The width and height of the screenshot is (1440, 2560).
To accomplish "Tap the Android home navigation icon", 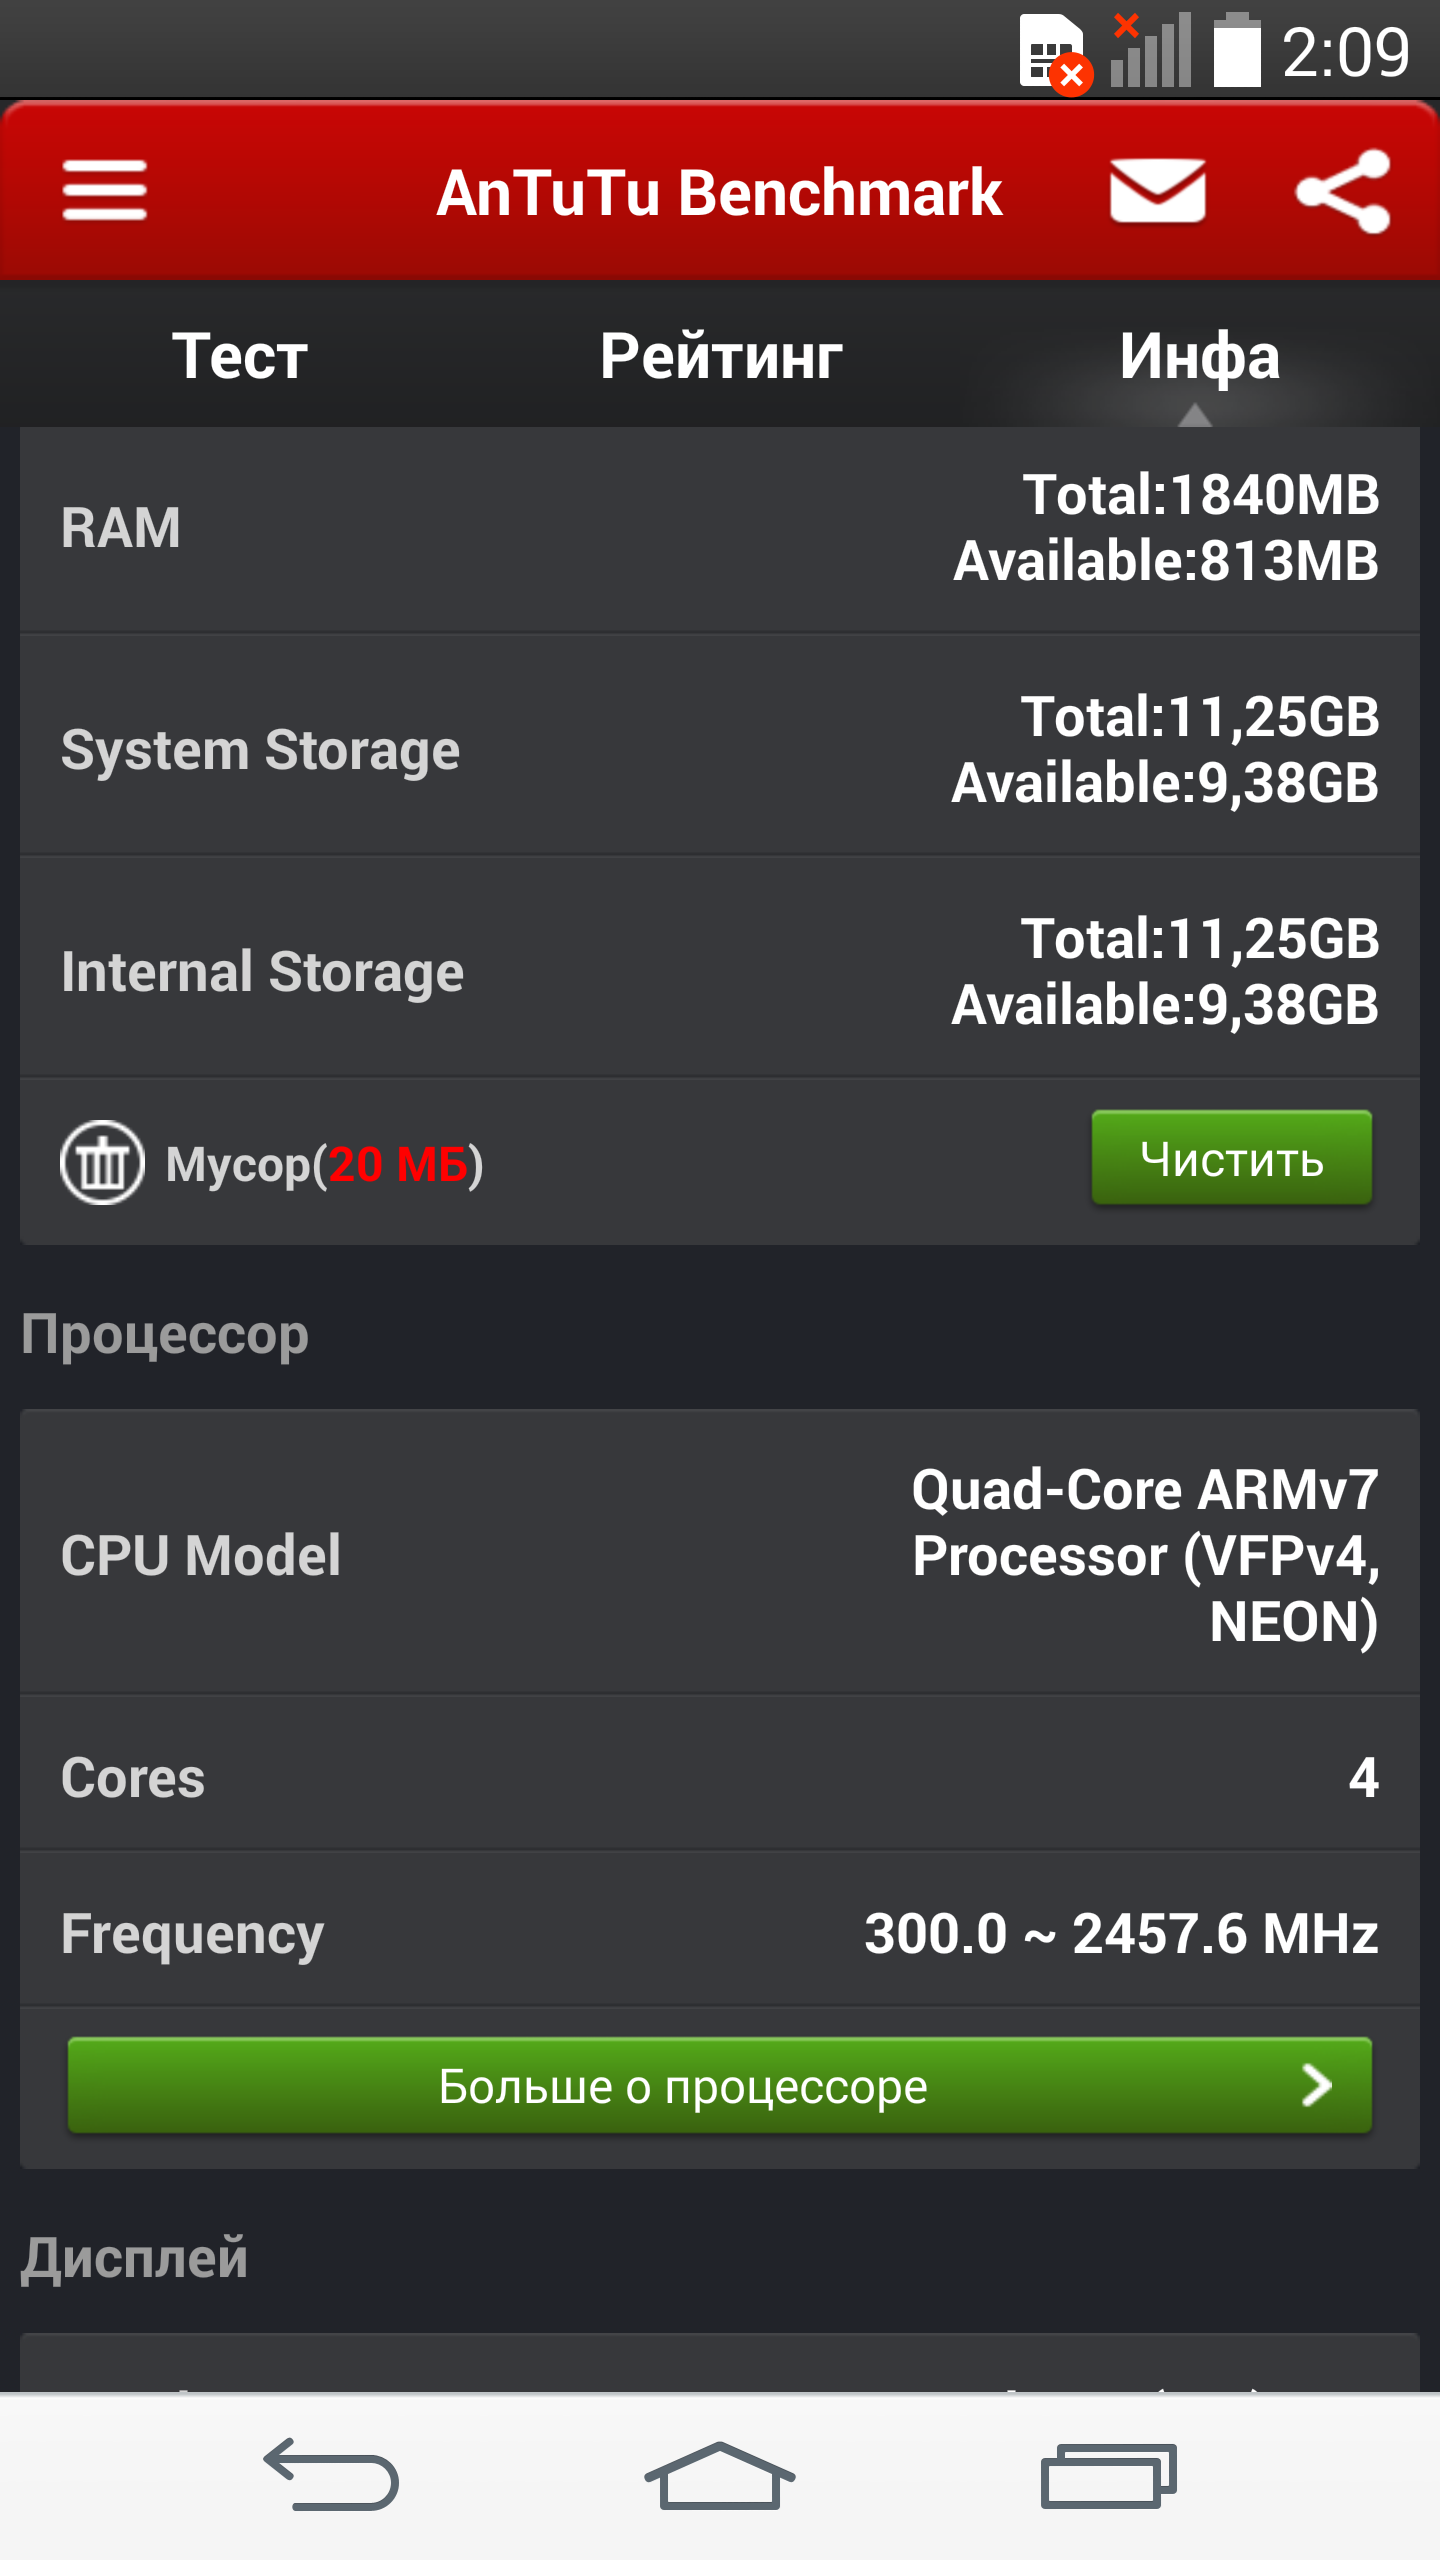I will click(719, 2474).
